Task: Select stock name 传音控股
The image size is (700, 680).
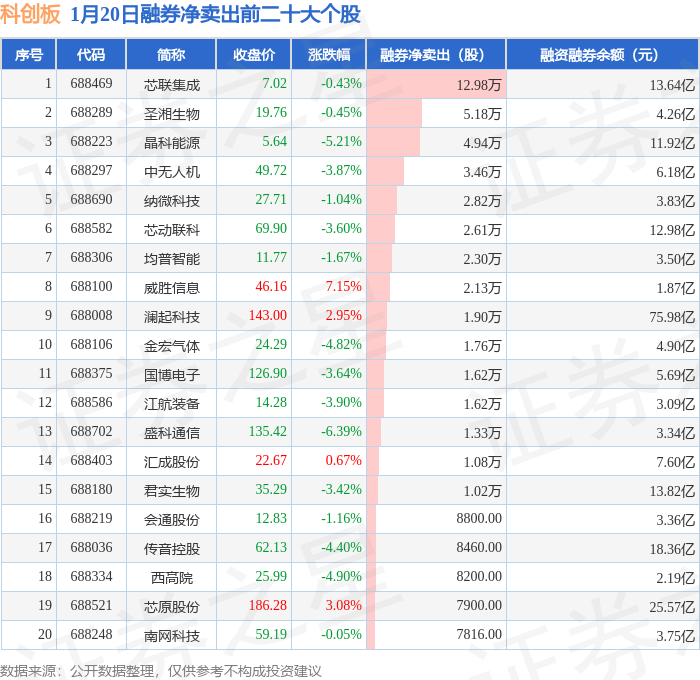Action: [171, 549]
